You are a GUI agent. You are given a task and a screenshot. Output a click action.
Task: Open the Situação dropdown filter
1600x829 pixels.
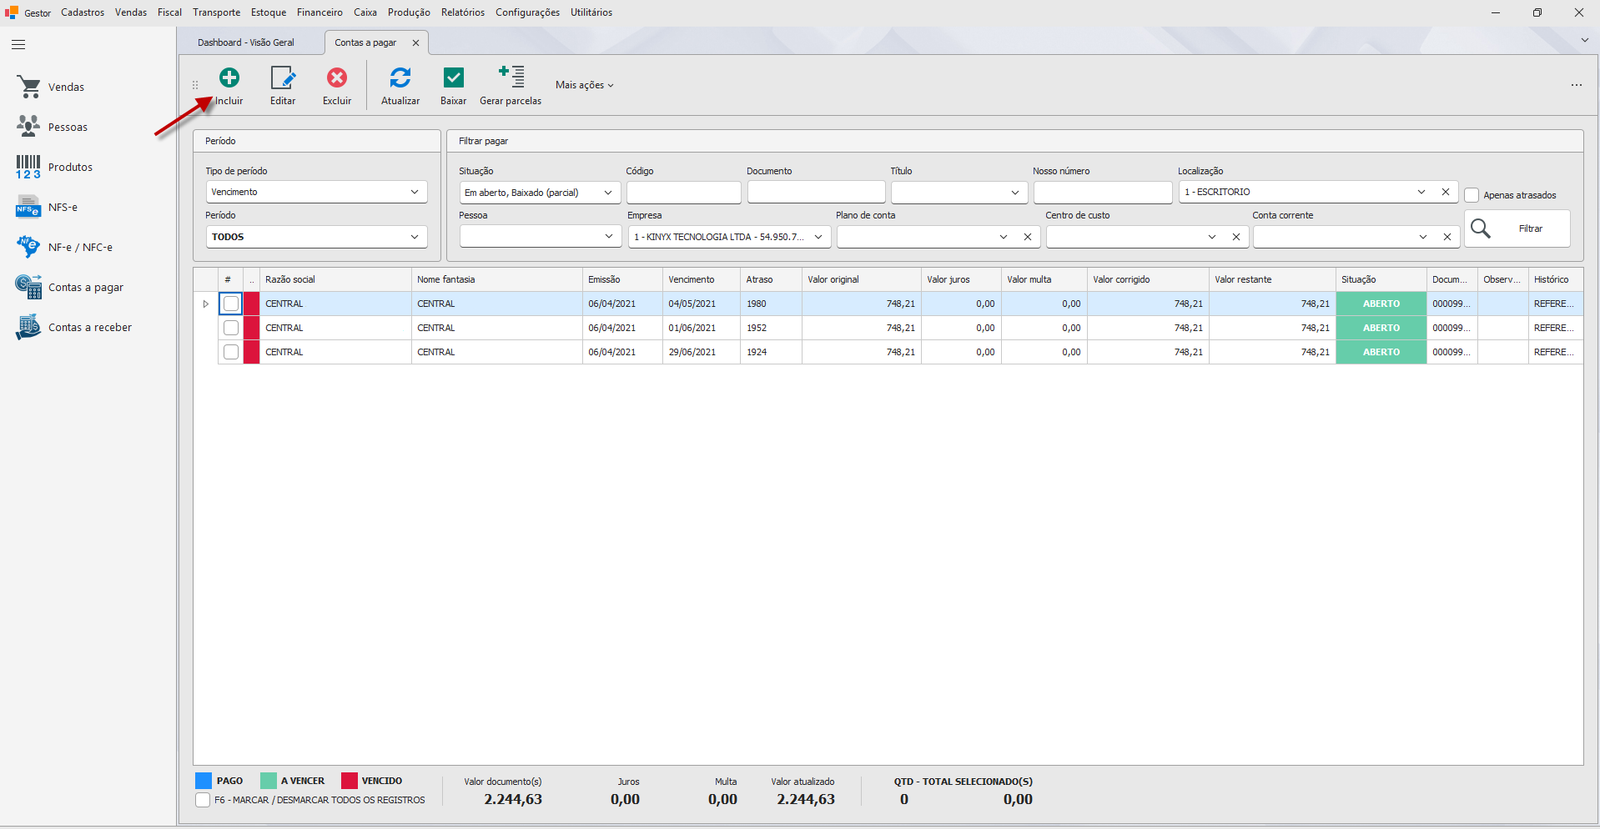coord(539,192)
